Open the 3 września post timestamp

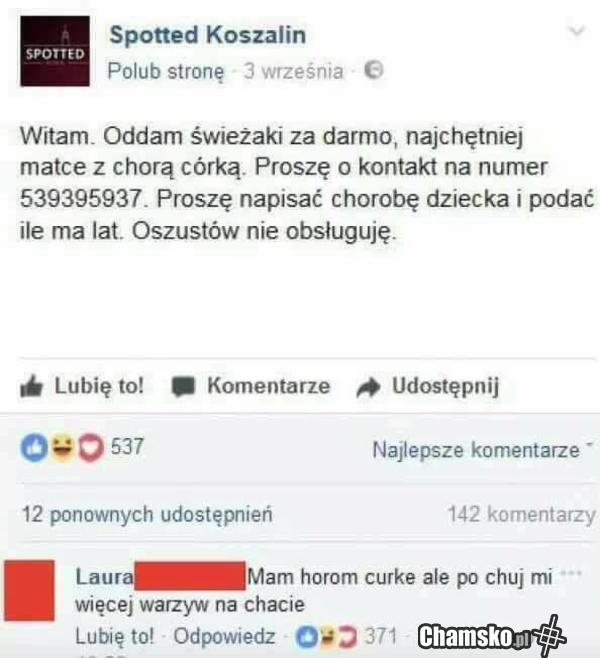293,71
